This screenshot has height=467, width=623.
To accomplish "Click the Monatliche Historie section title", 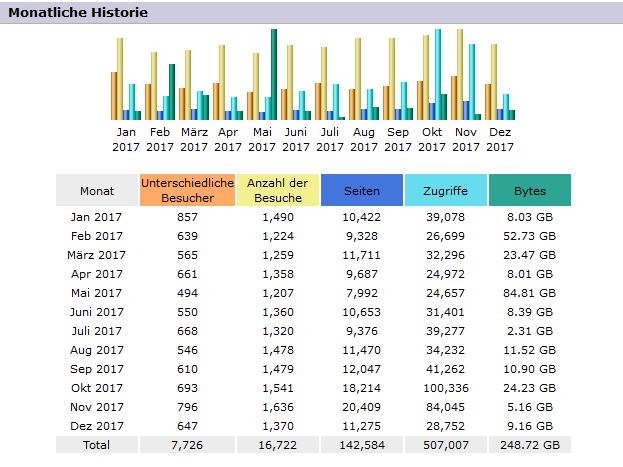I will pyautogui.click(x=78, y=13).
